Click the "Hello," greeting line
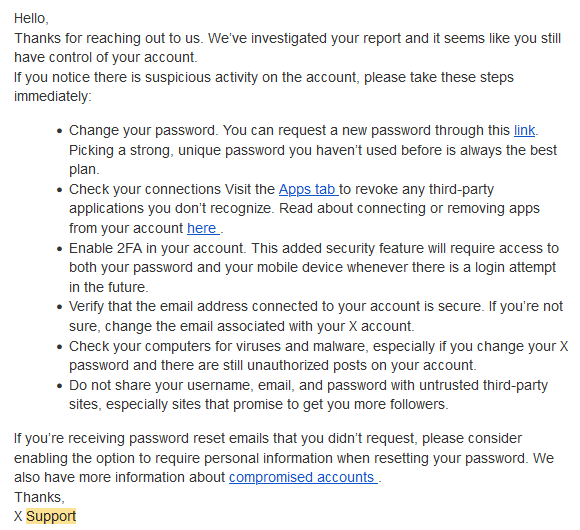Image resolution: width=580 pixels, height=530 pixels. (x=31, y=18)
